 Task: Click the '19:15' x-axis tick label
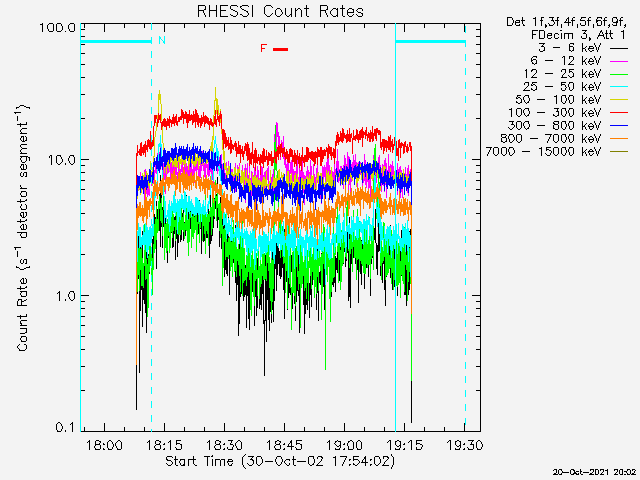(404, 445)
